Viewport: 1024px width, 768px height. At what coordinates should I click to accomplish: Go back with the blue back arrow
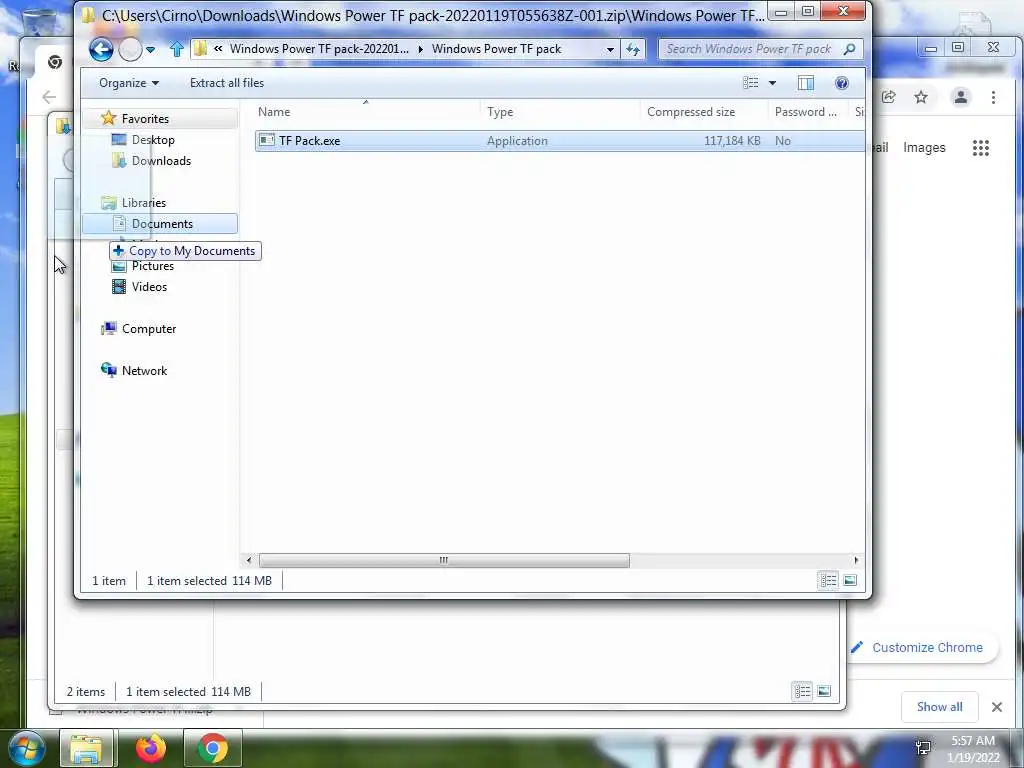click(101, 50)
